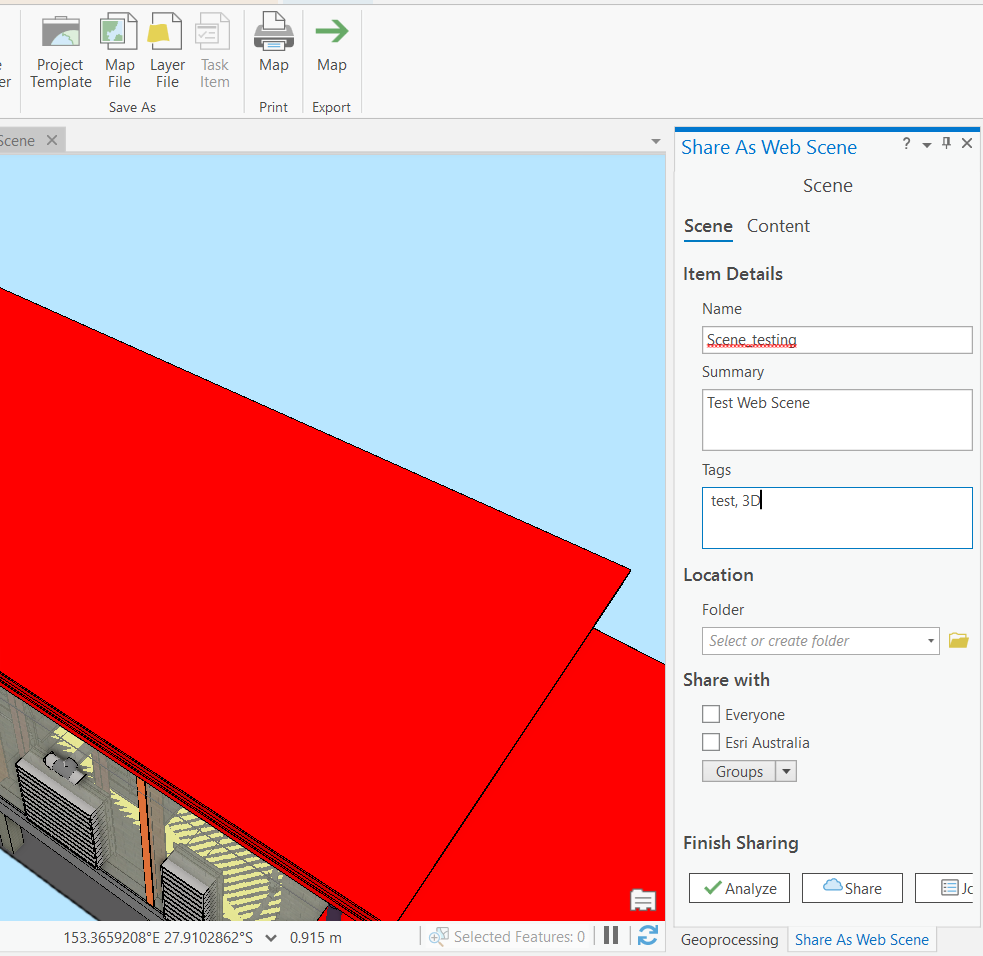Check the Esri Australia option

pyautogui.click(x=711, y=742)
